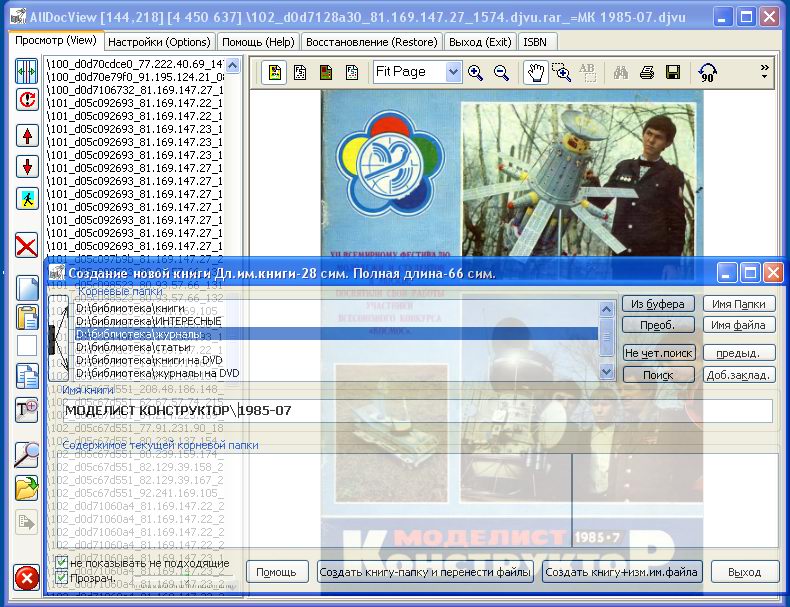Open the Fit Page zoom dropdown

click(453, 72)
